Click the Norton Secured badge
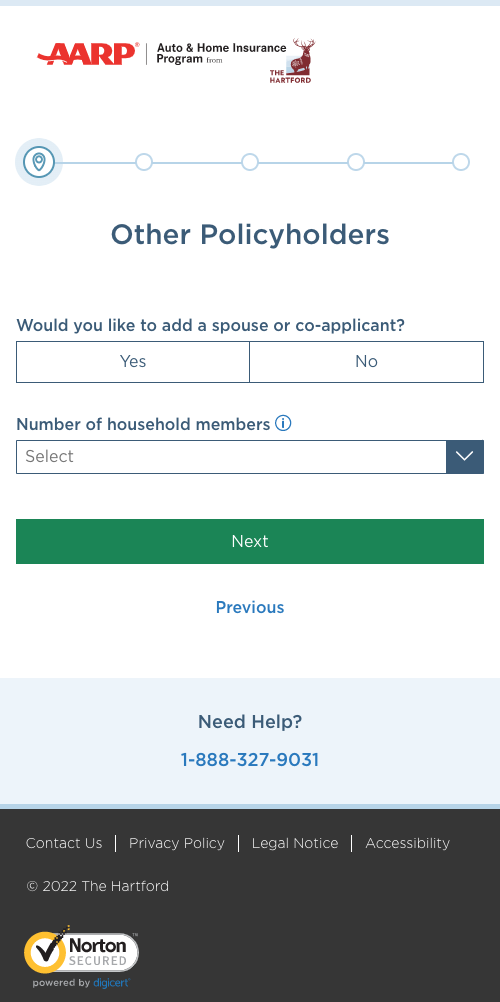 (81, 957)
